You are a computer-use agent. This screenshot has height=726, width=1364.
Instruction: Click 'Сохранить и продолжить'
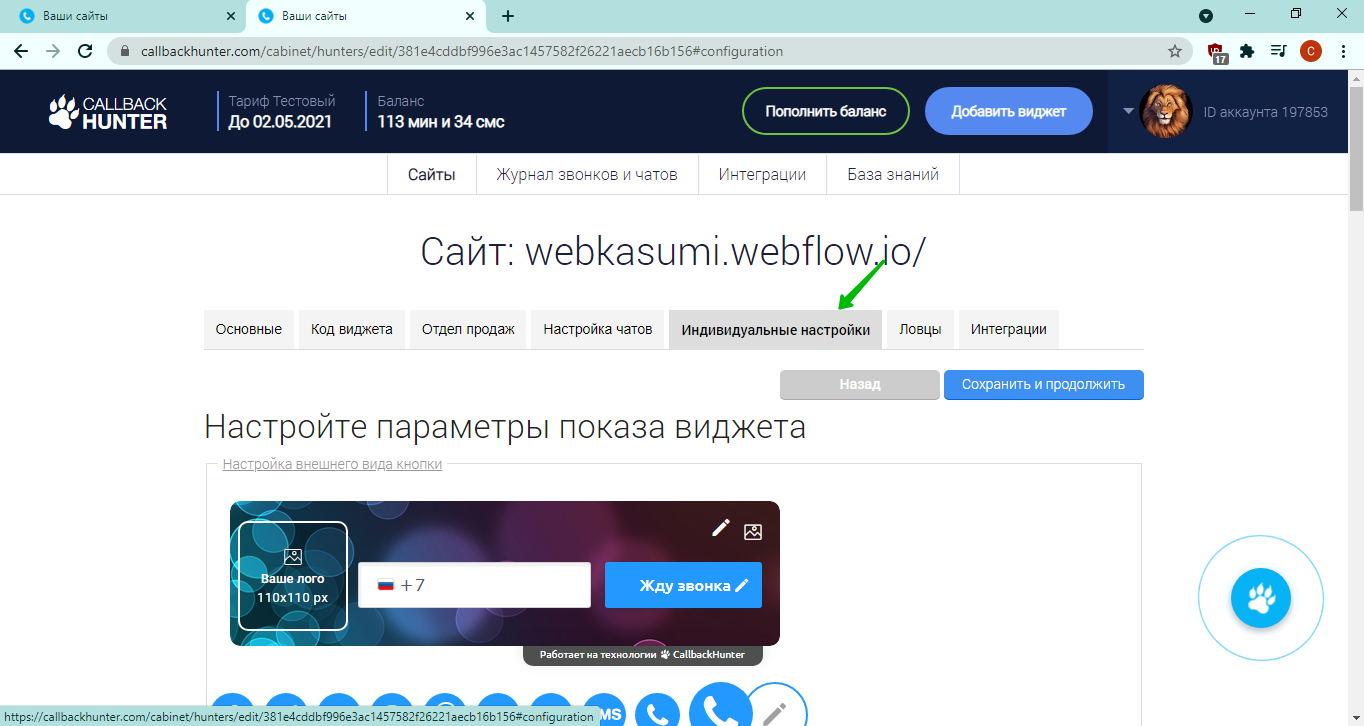1043,385
